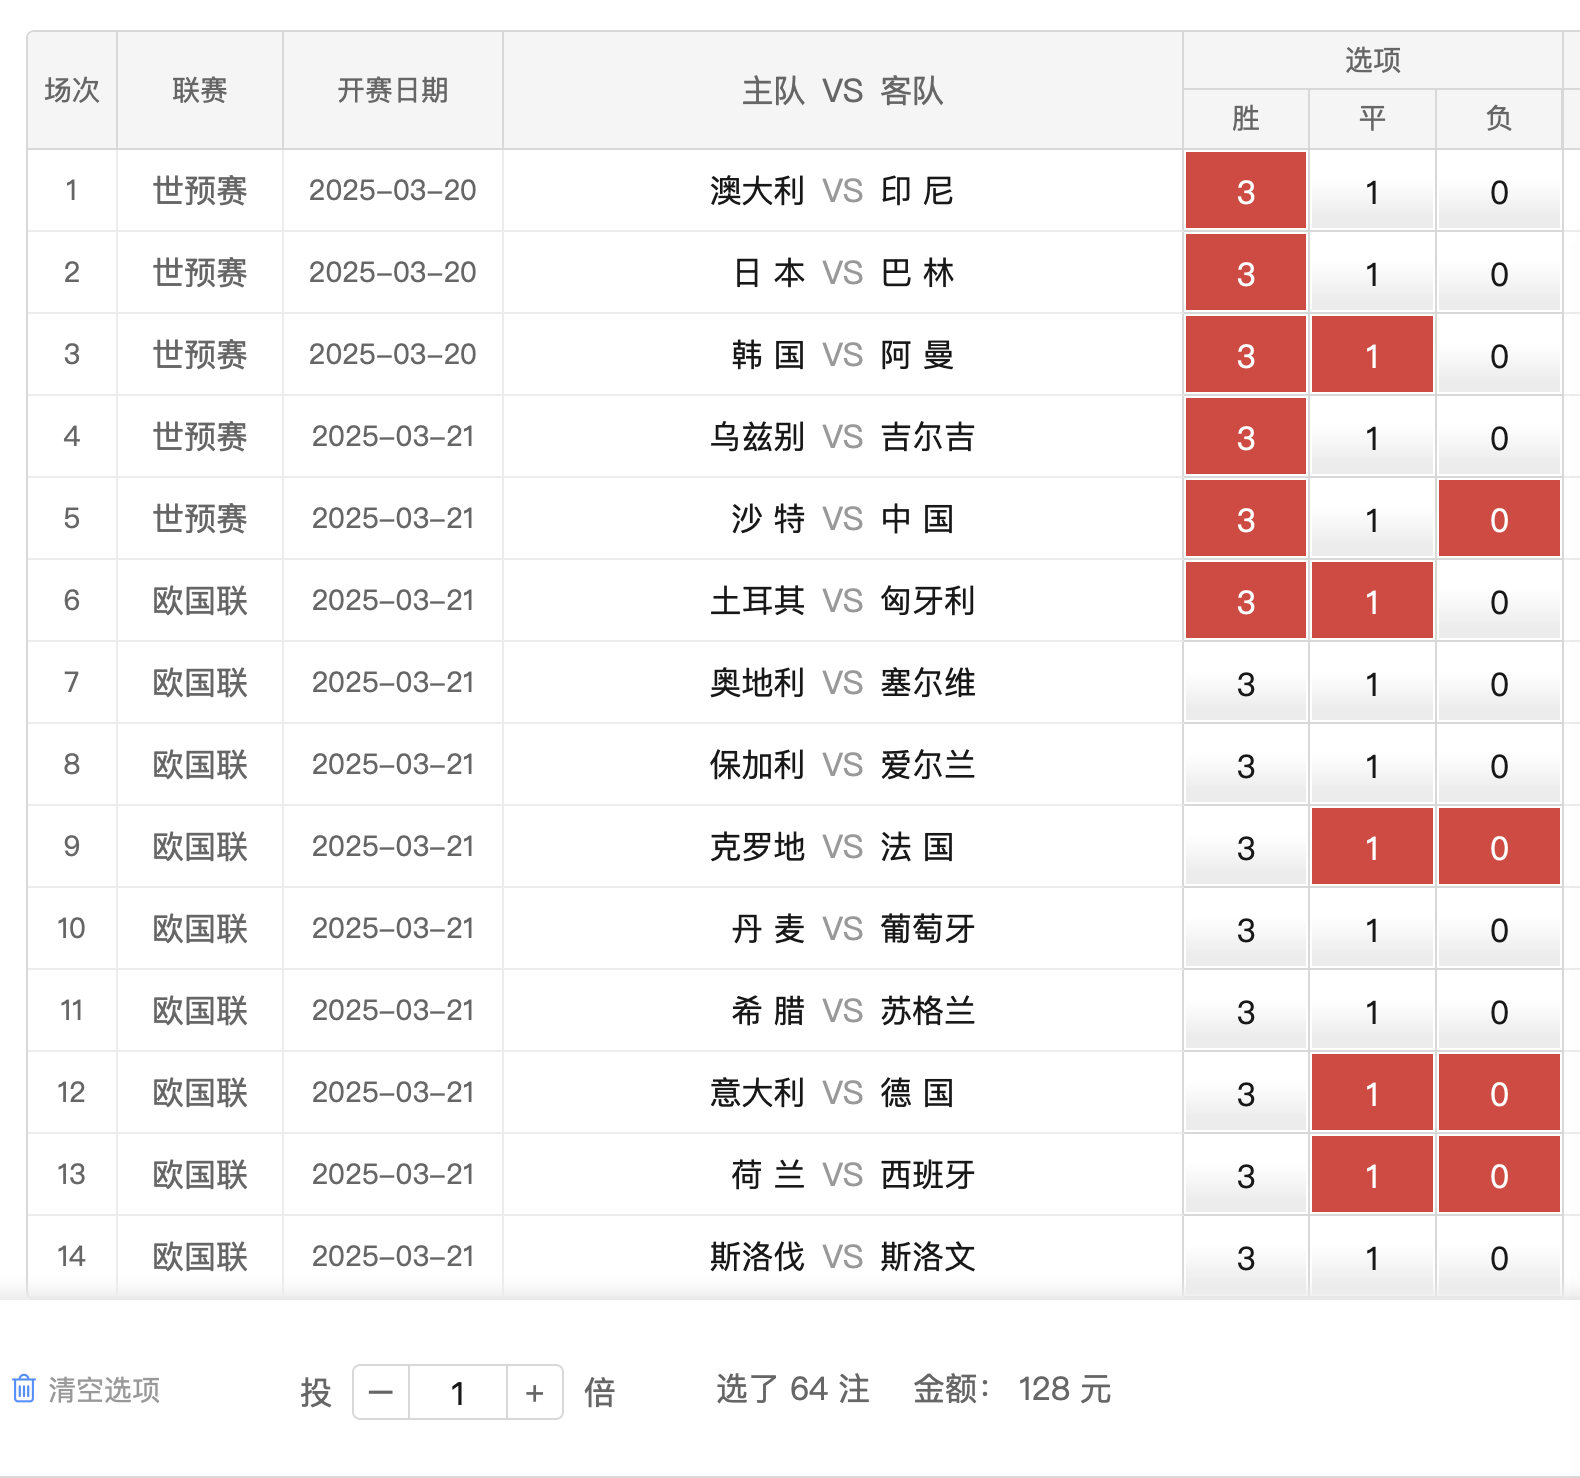
Task: Deselect win (3) for 澳大利 VS 印尼
Action: coord(1245,191)
